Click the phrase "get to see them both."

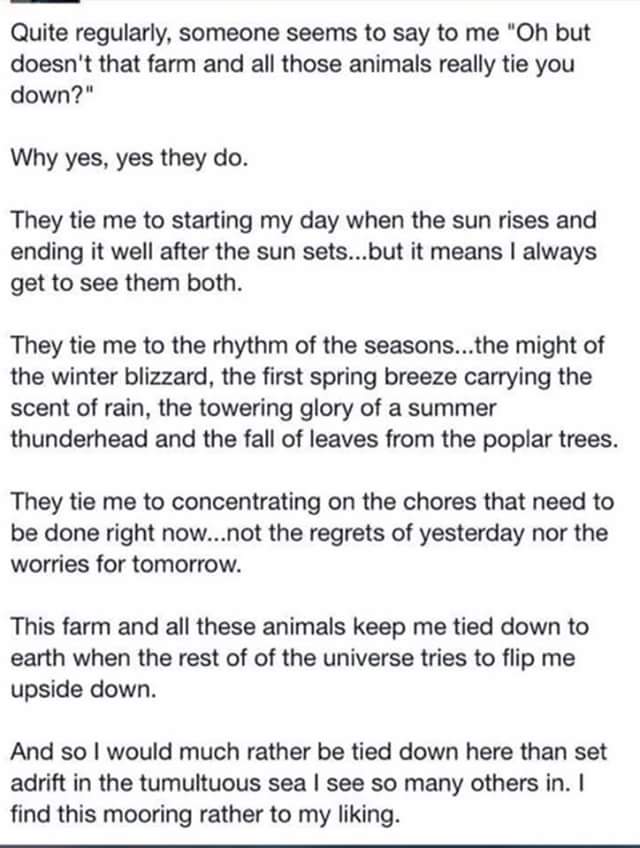(126, 283)
